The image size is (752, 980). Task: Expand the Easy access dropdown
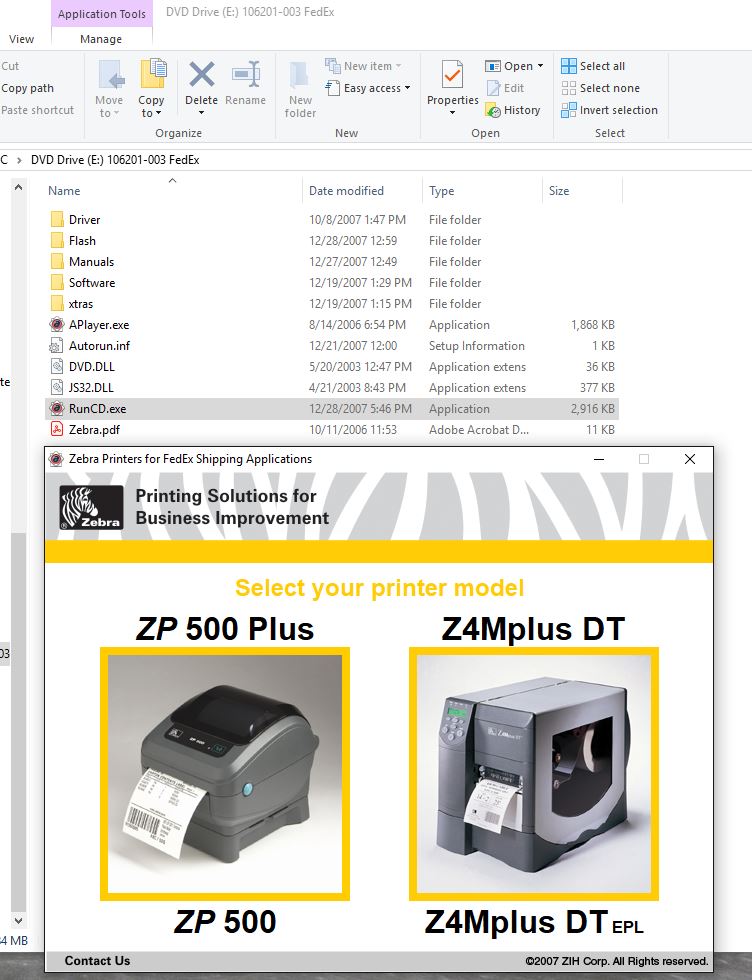pos(408,88)
